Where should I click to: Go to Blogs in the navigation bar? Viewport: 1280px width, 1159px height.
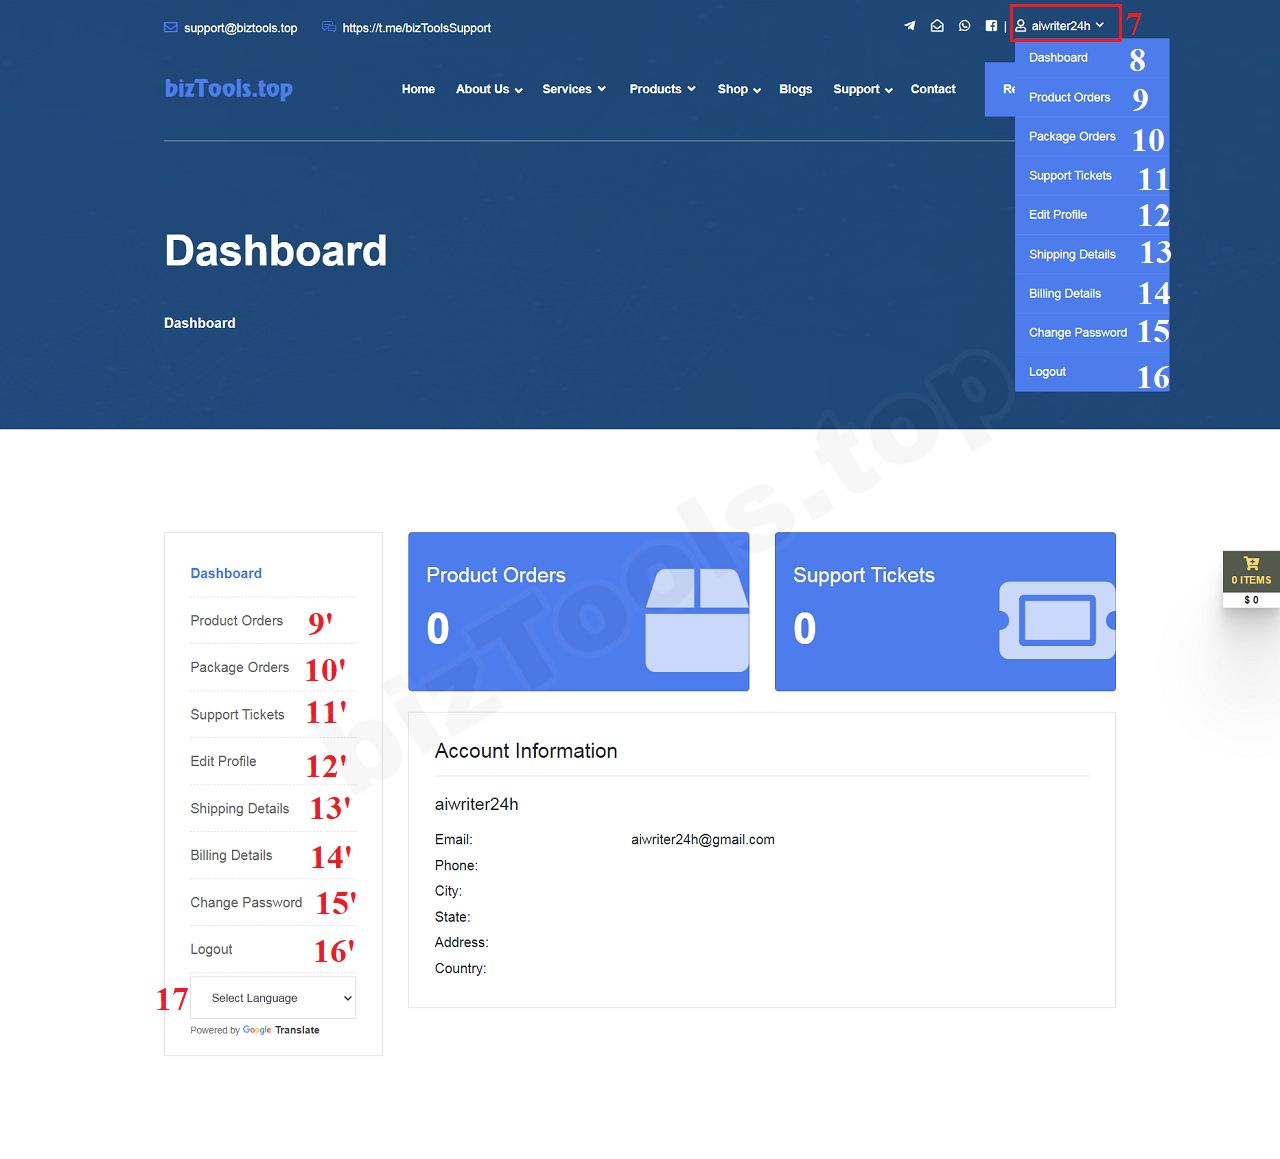(x=795, y=89)
